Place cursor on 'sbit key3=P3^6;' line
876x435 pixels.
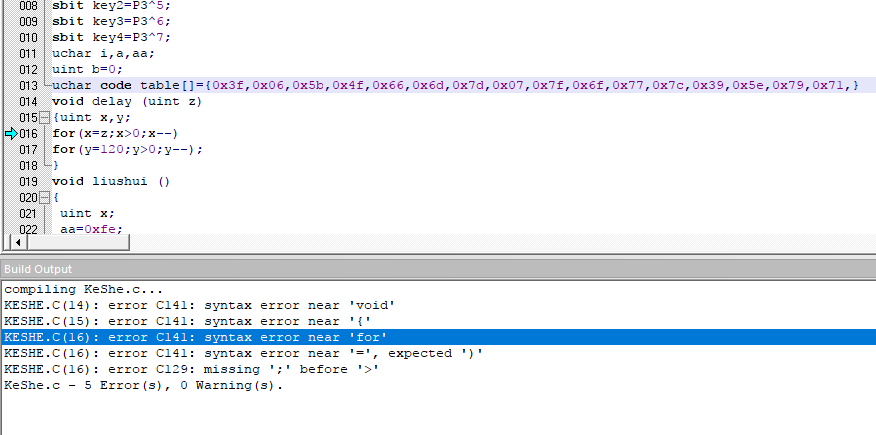[x=111, y=21]
